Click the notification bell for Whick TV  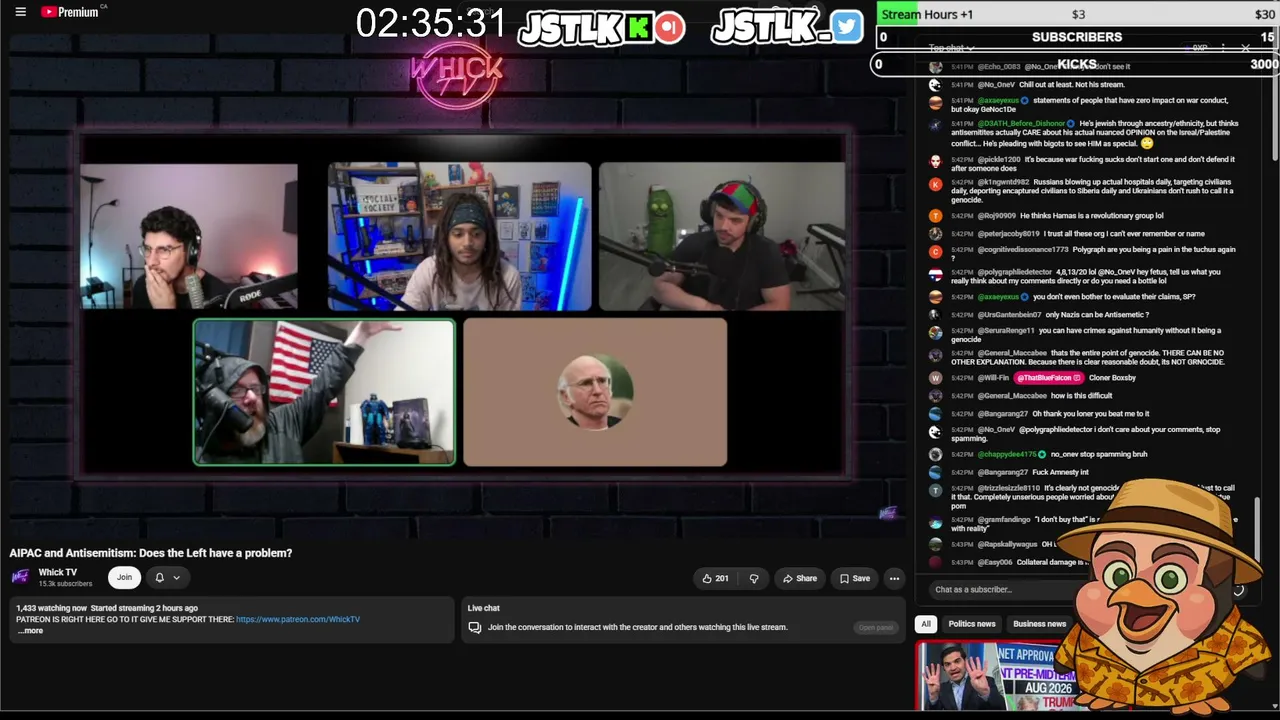click(159, 577)
